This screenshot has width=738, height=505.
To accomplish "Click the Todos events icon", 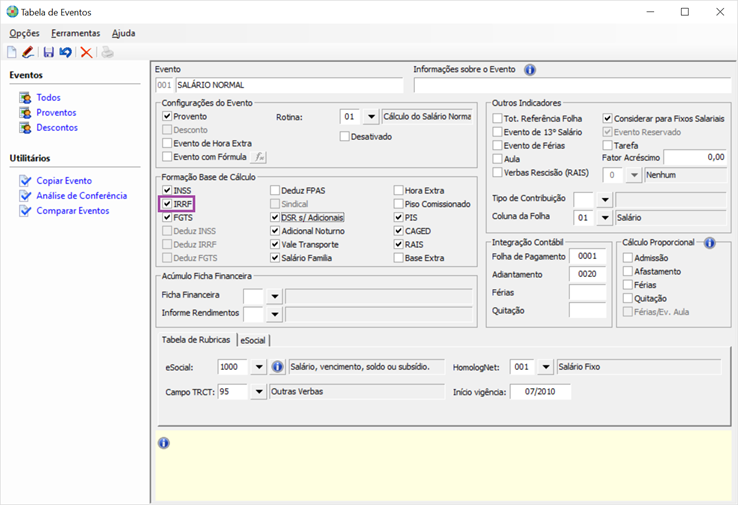I will [25, 98].
